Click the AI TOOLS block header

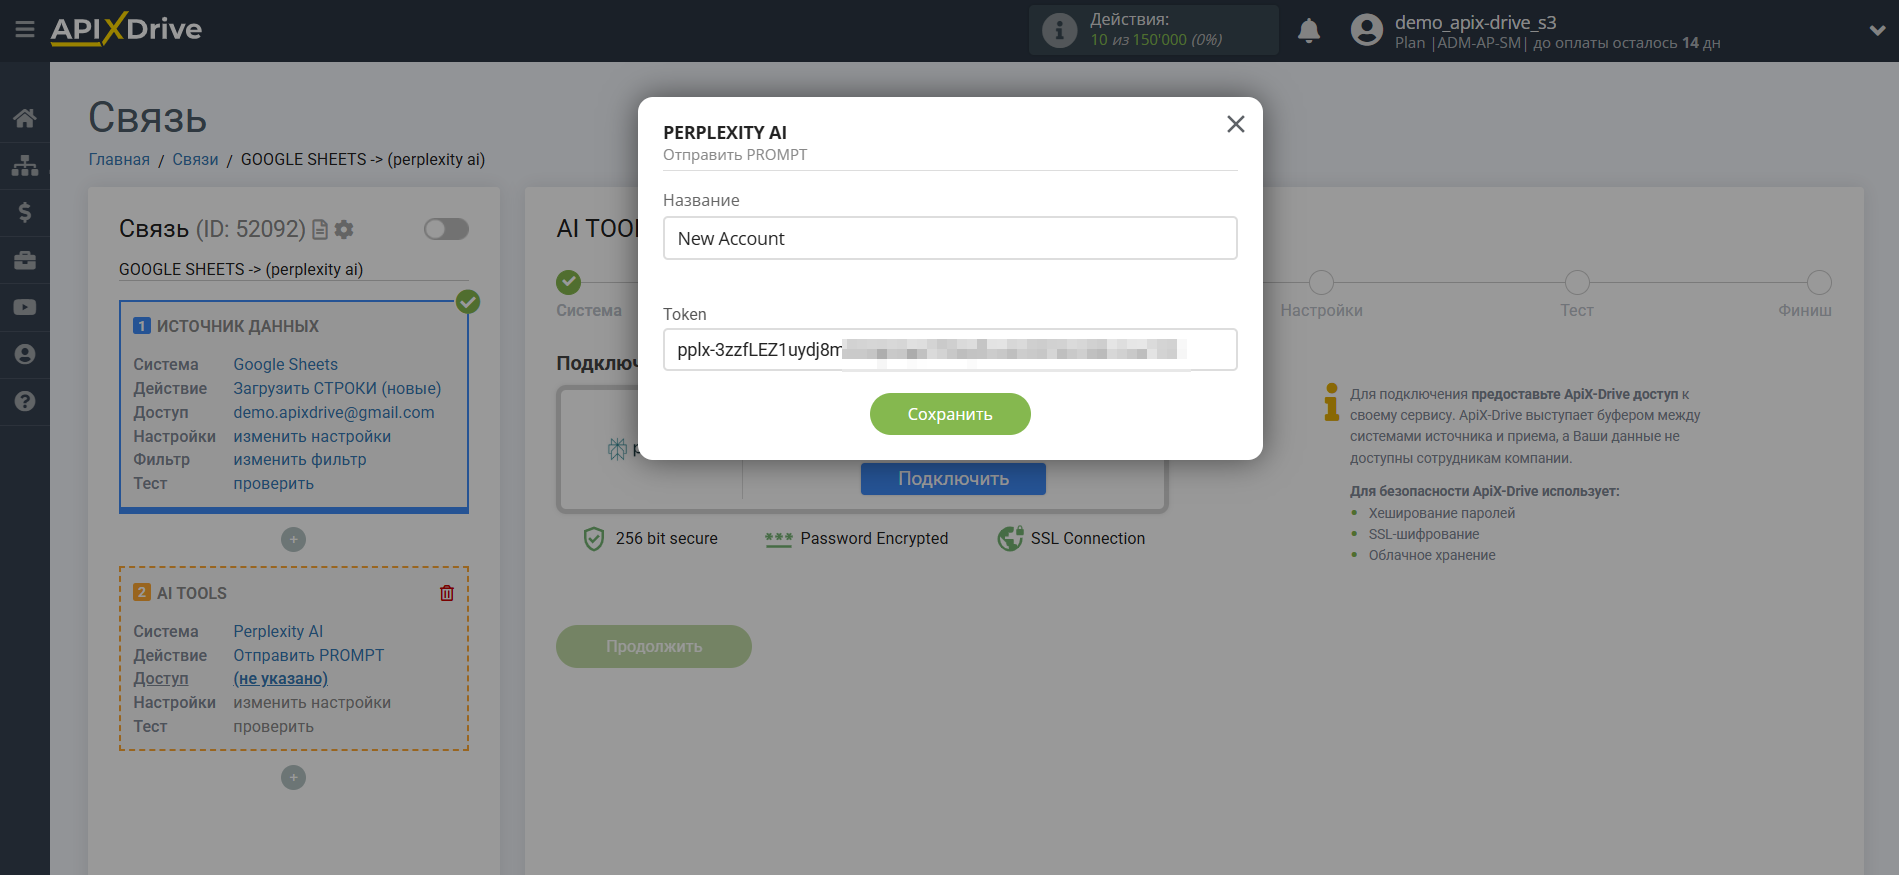click(x=191, y=593)
